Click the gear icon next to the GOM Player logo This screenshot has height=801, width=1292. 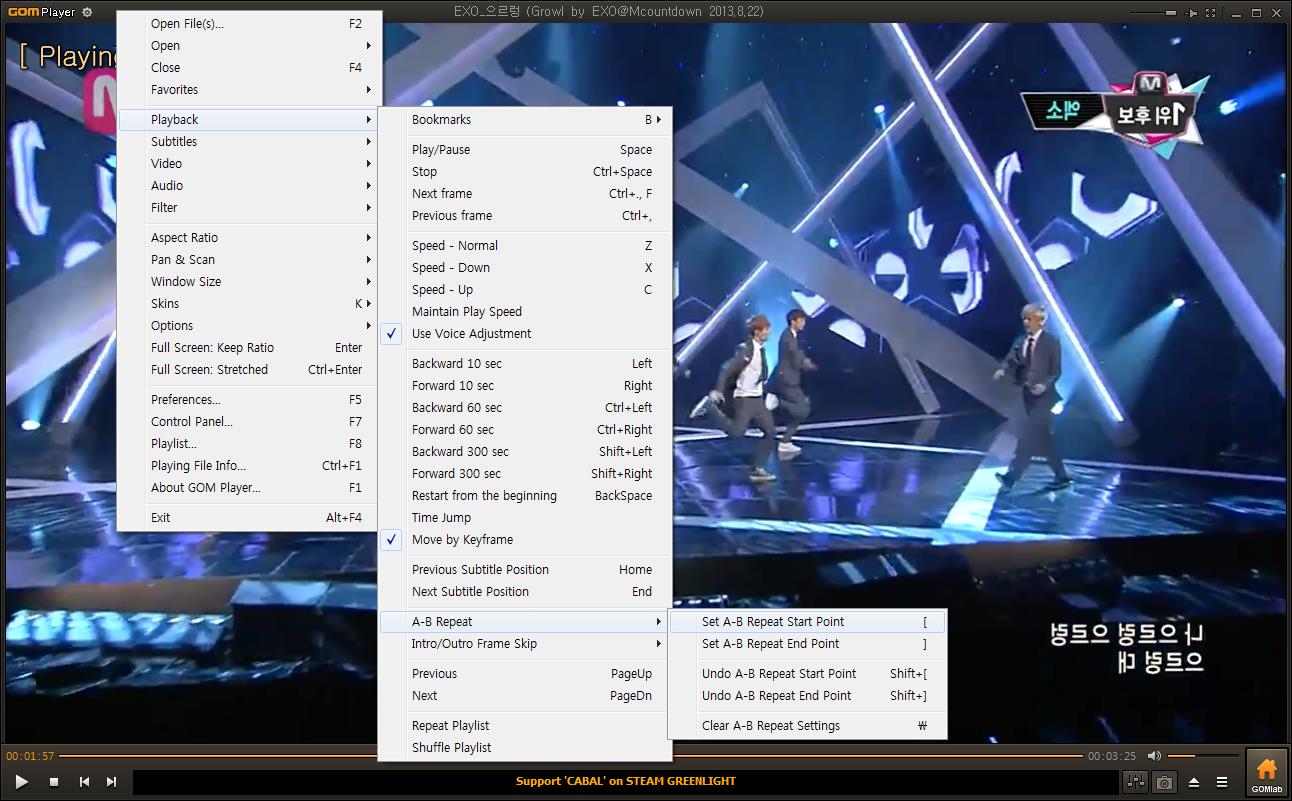click(87, 12)
